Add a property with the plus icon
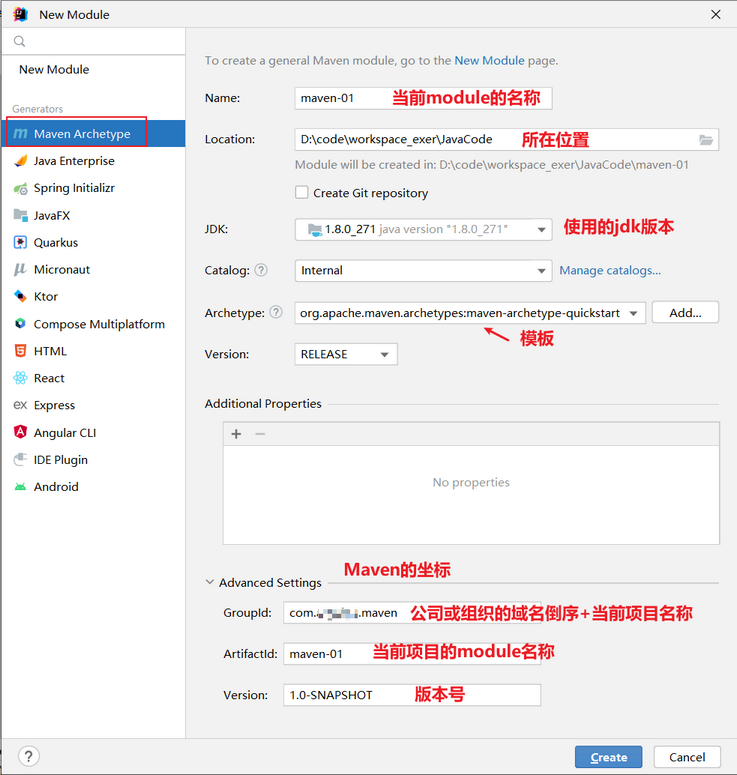The height and width of the screenshot is (775, 737). tap(236, 434)
